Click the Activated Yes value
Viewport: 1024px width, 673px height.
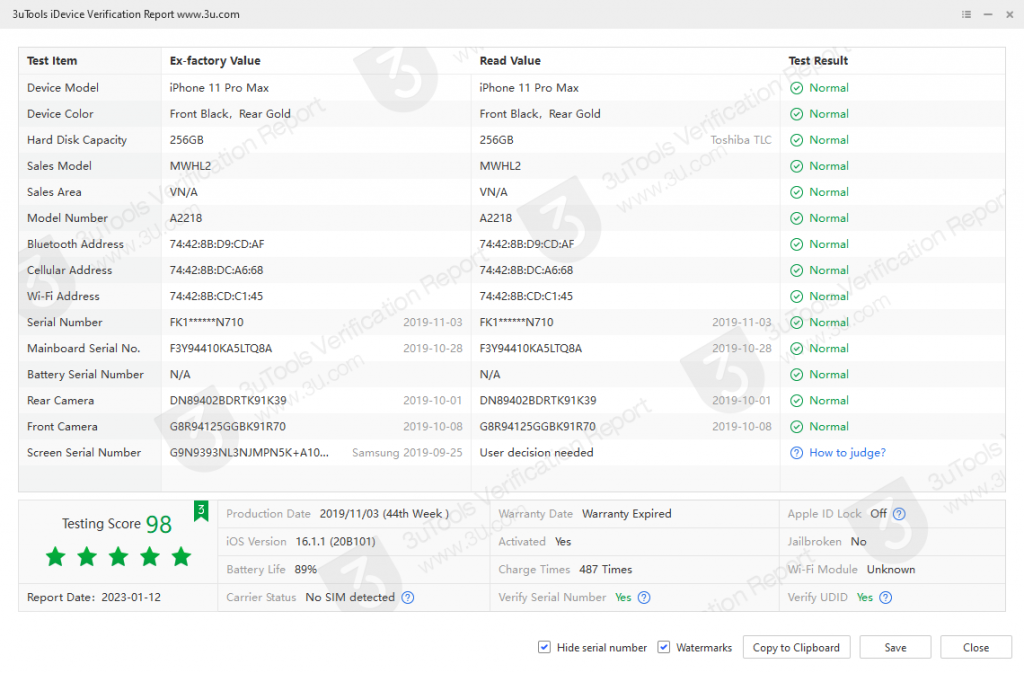point(562,541)
